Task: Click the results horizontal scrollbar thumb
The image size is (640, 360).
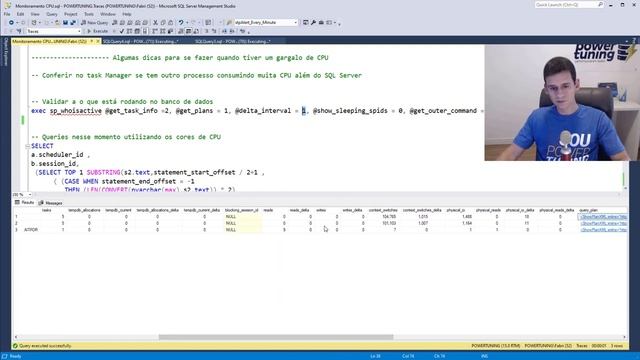Action: pos(276,337)
